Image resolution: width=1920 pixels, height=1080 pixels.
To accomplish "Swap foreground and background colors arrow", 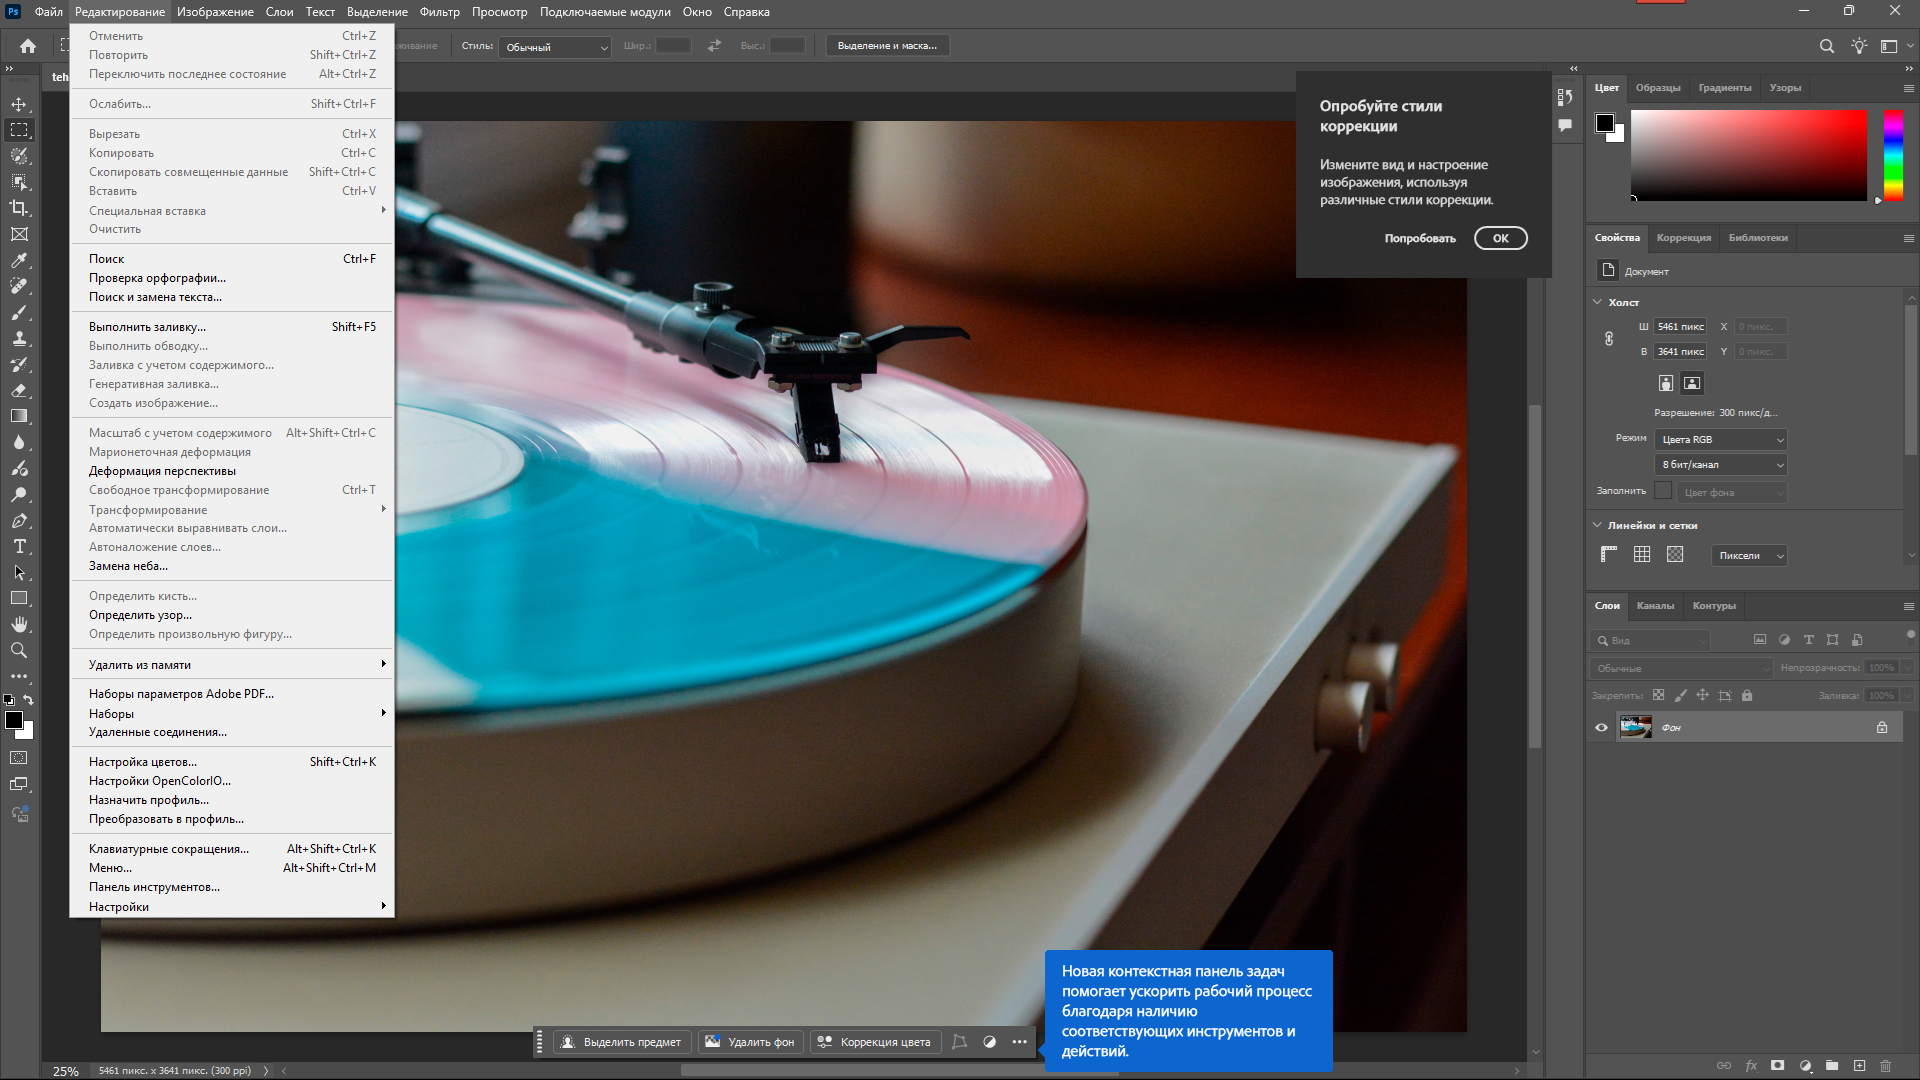I will [28, 700].
